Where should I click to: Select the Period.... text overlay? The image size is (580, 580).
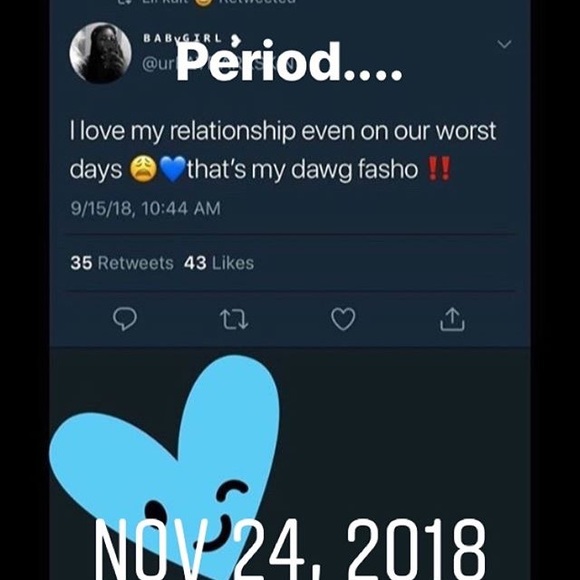[289, 61]
